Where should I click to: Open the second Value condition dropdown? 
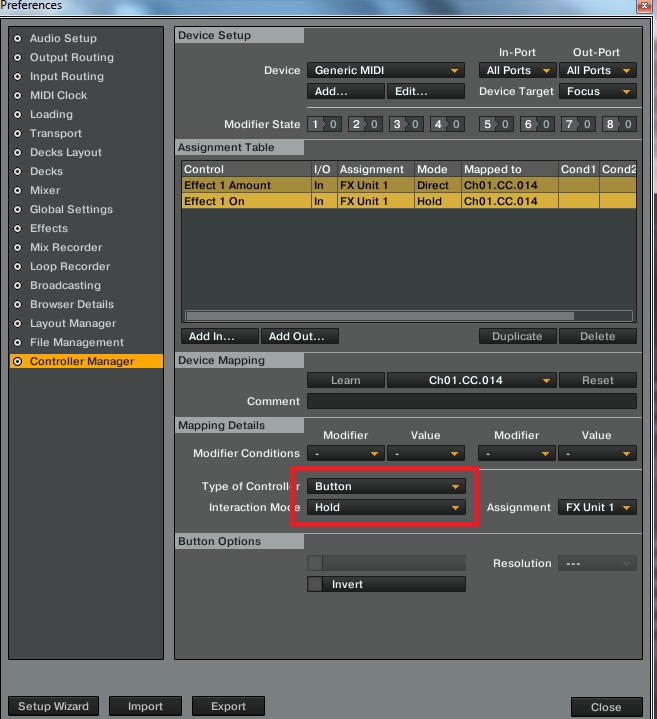[597, 454]
